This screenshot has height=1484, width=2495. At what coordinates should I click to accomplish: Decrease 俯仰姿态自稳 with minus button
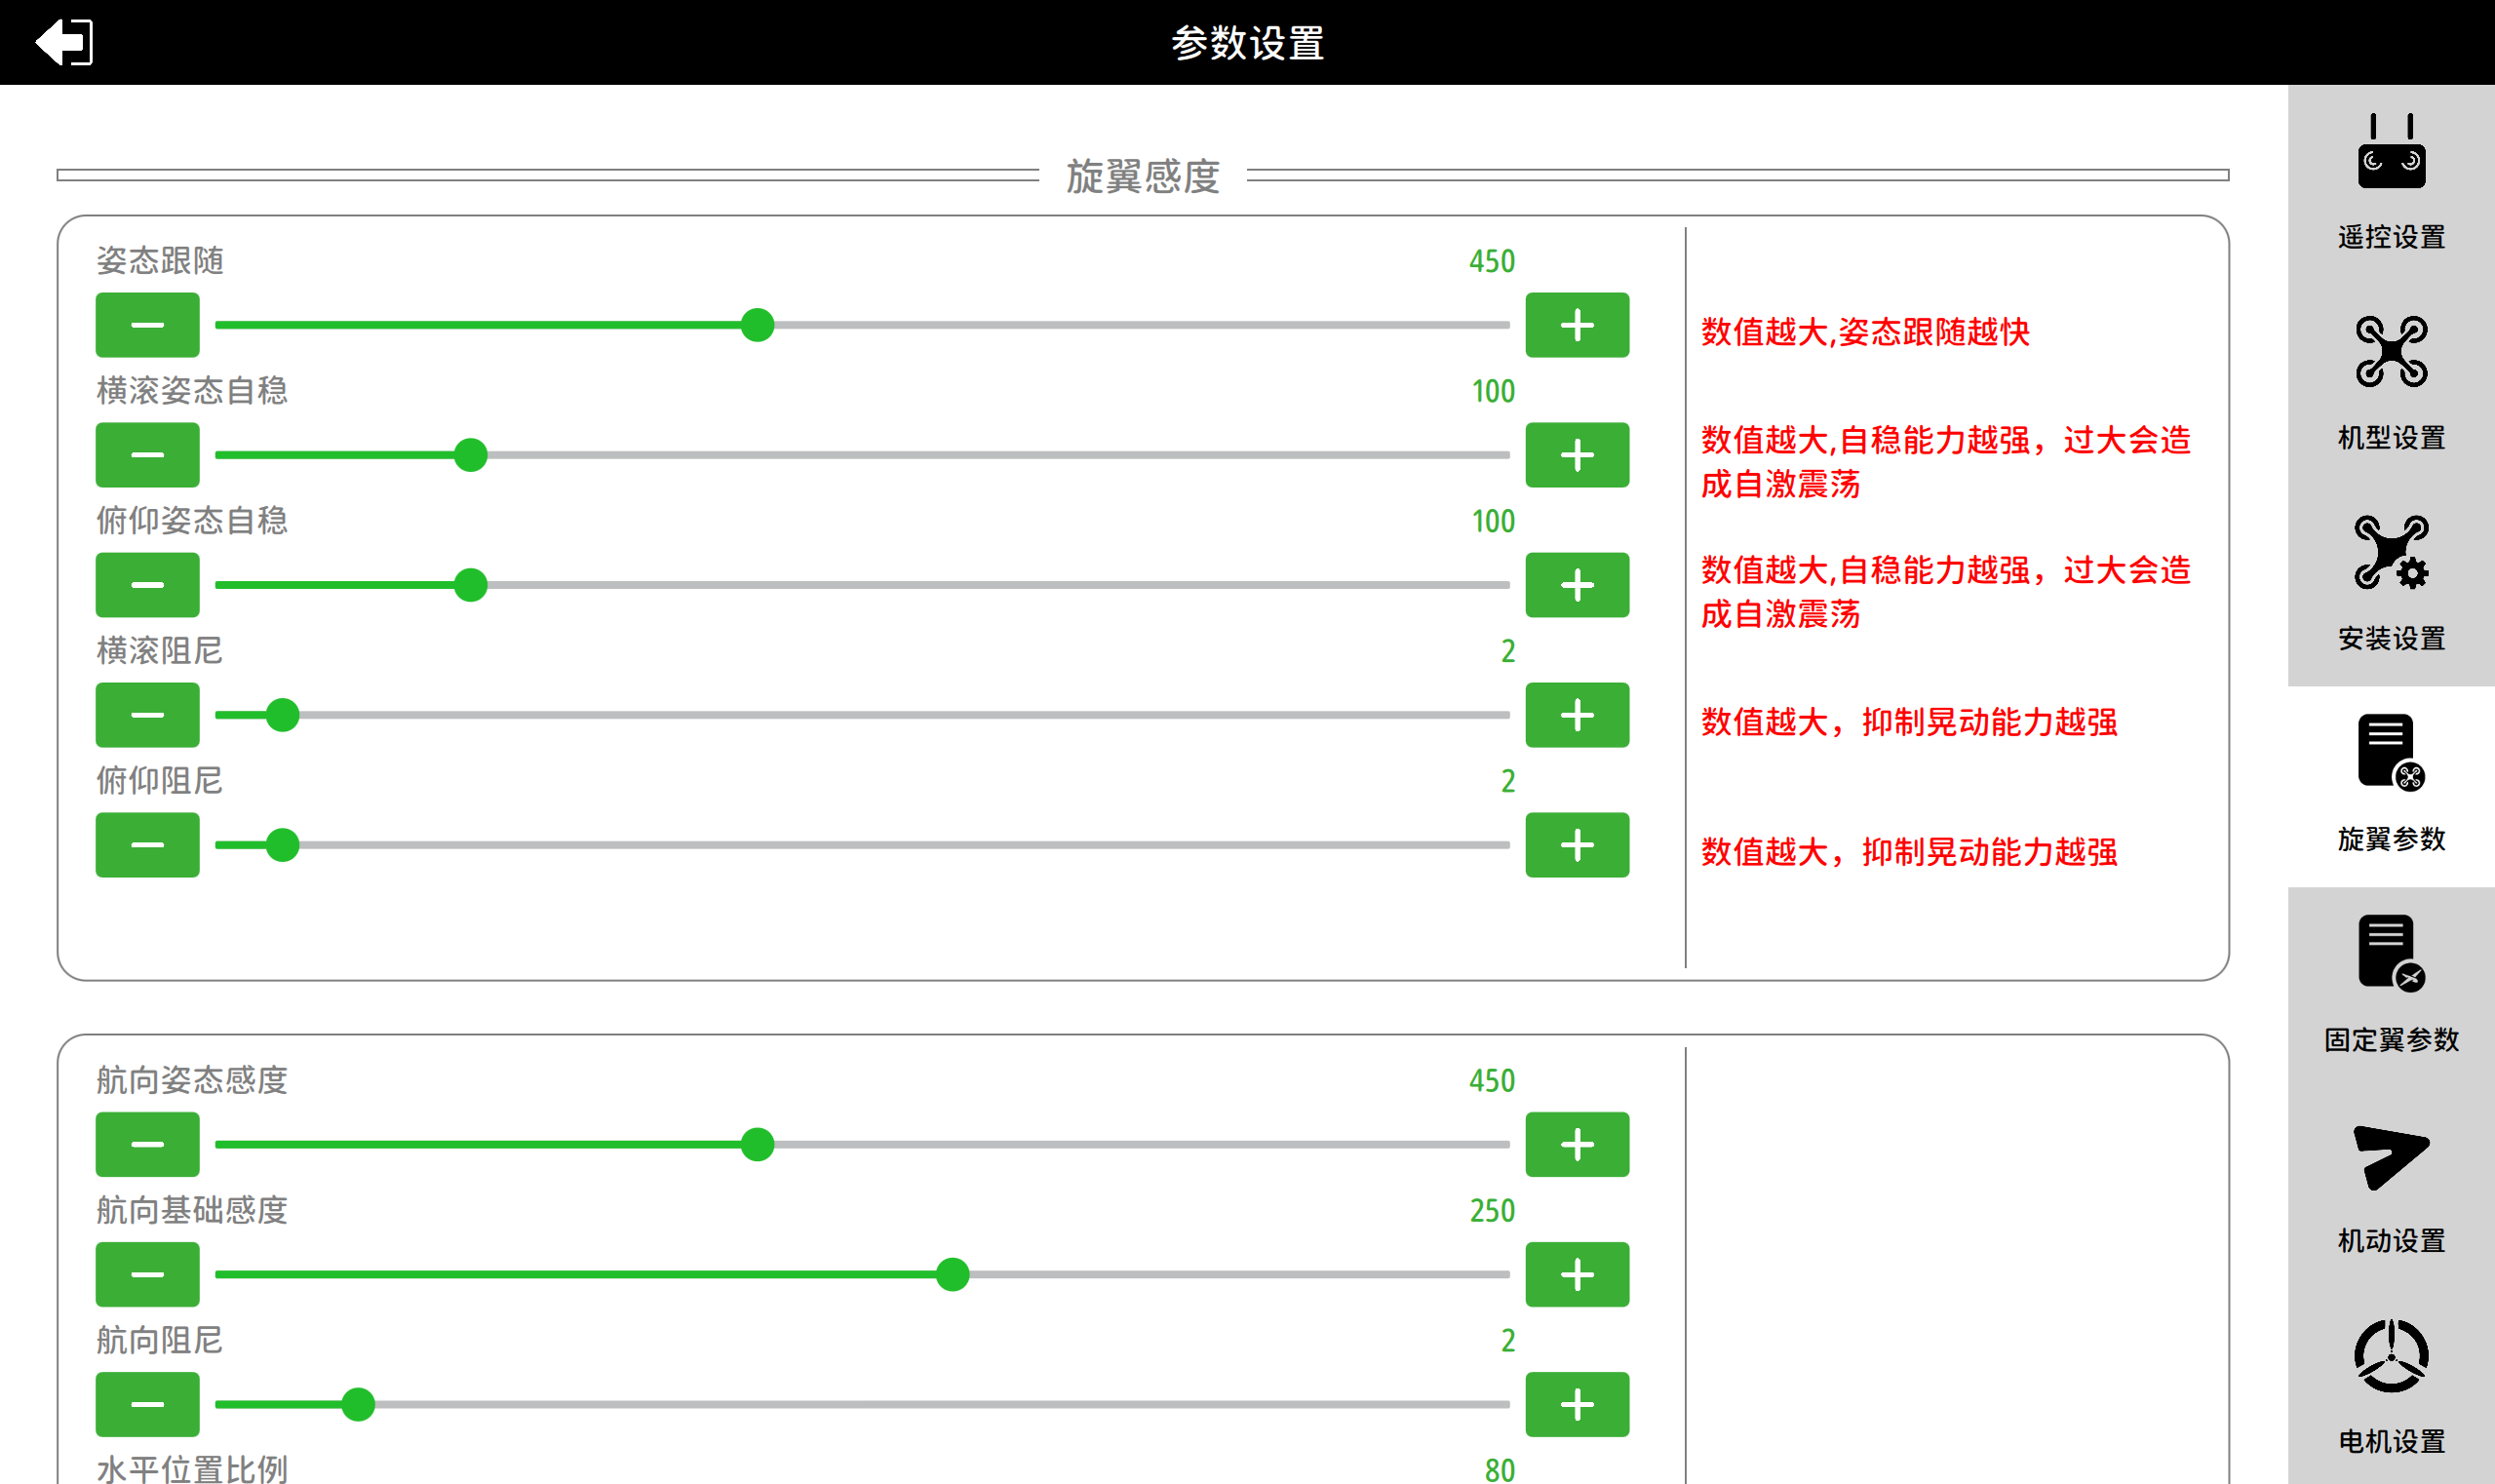coord(147,585)
